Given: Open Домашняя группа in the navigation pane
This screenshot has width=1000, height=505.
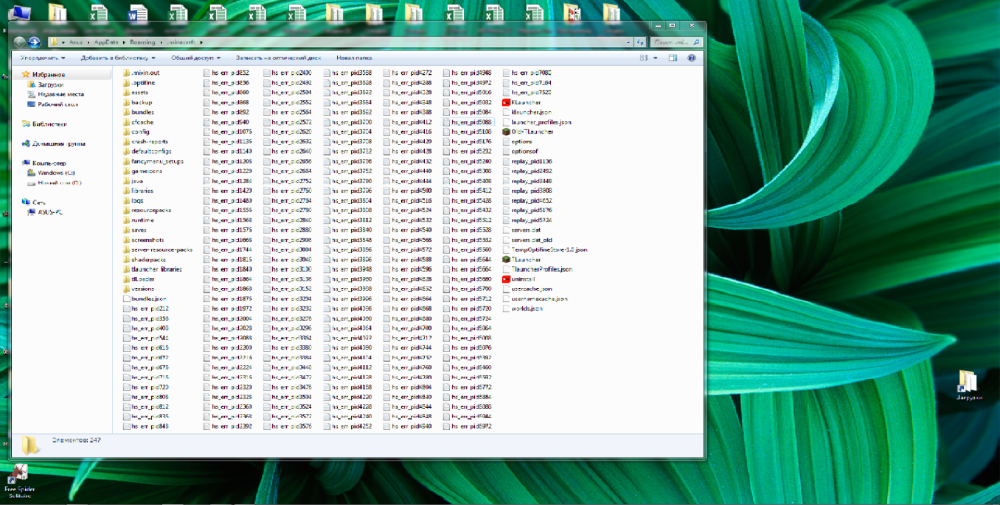Looking at the screenshot, I should 59,143.
